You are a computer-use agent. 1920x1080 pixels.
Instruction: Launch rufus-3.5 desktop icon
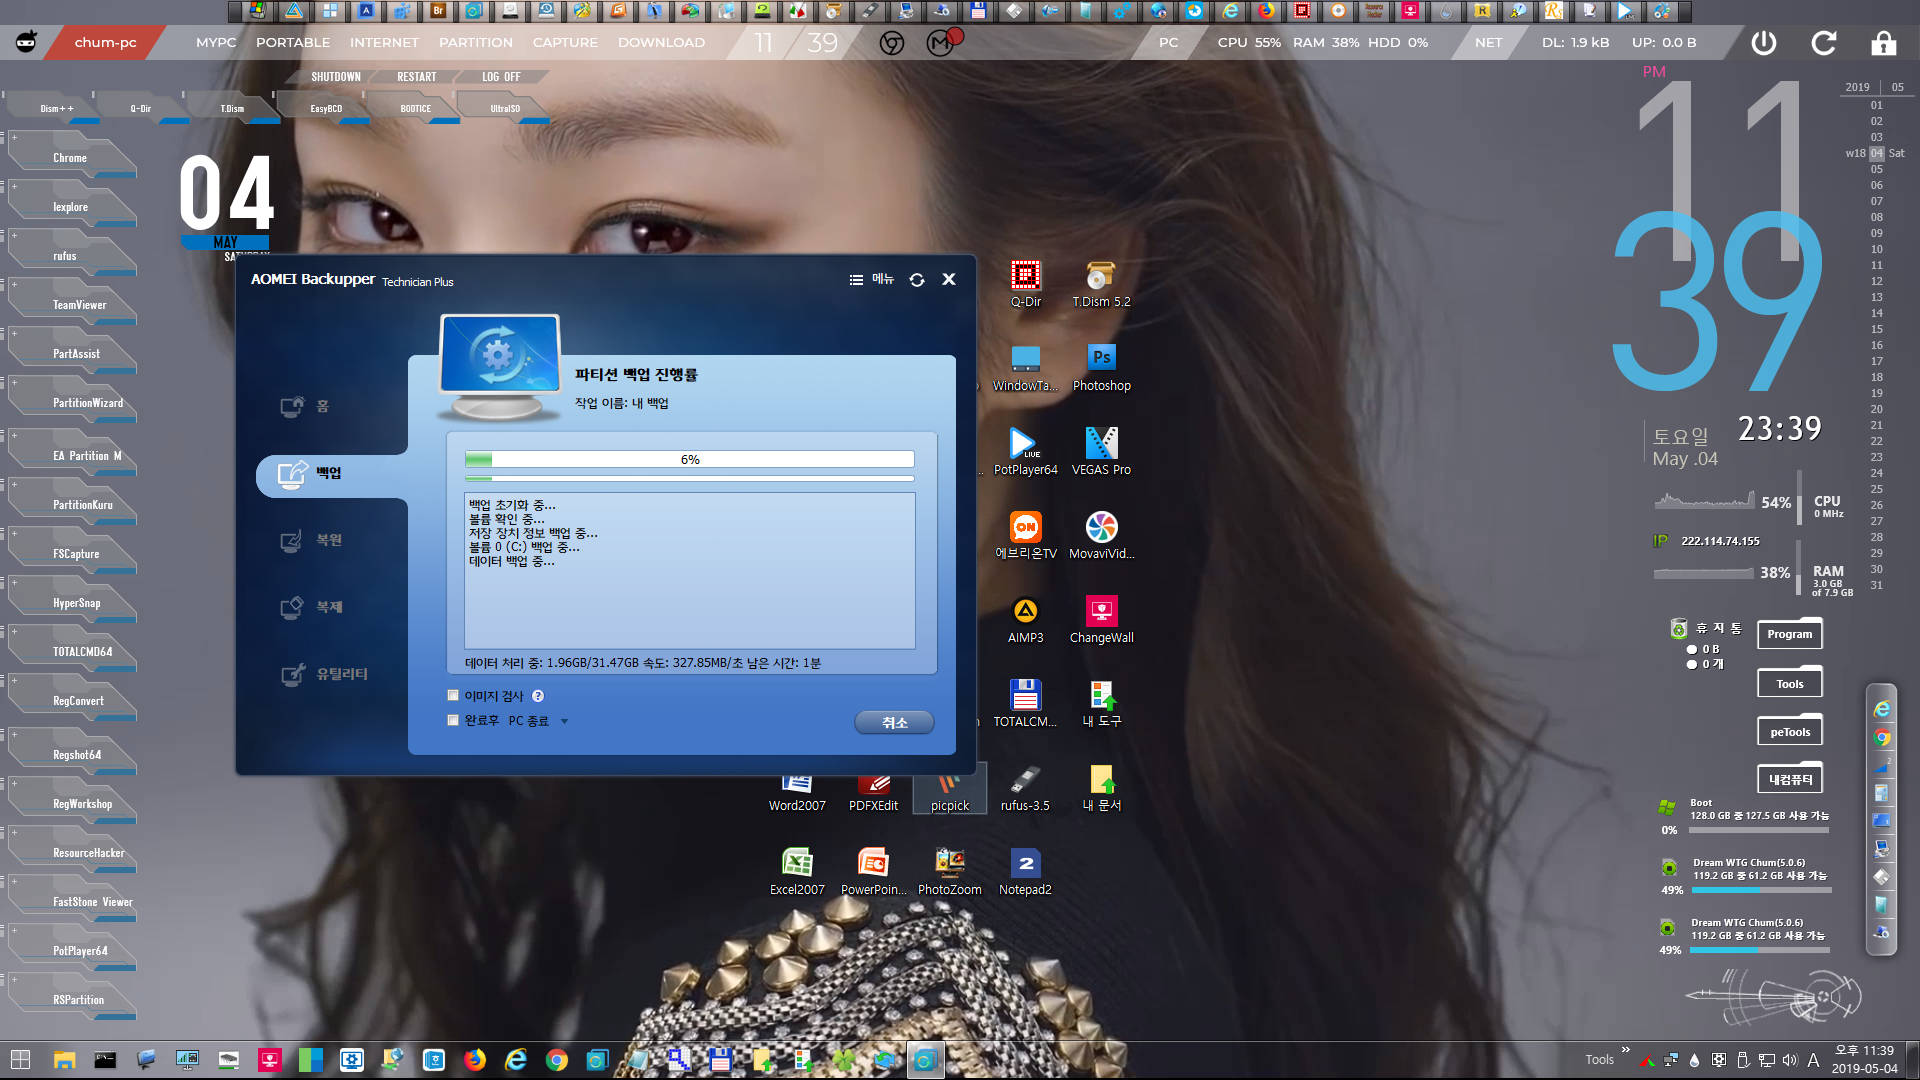(1025, 788)
